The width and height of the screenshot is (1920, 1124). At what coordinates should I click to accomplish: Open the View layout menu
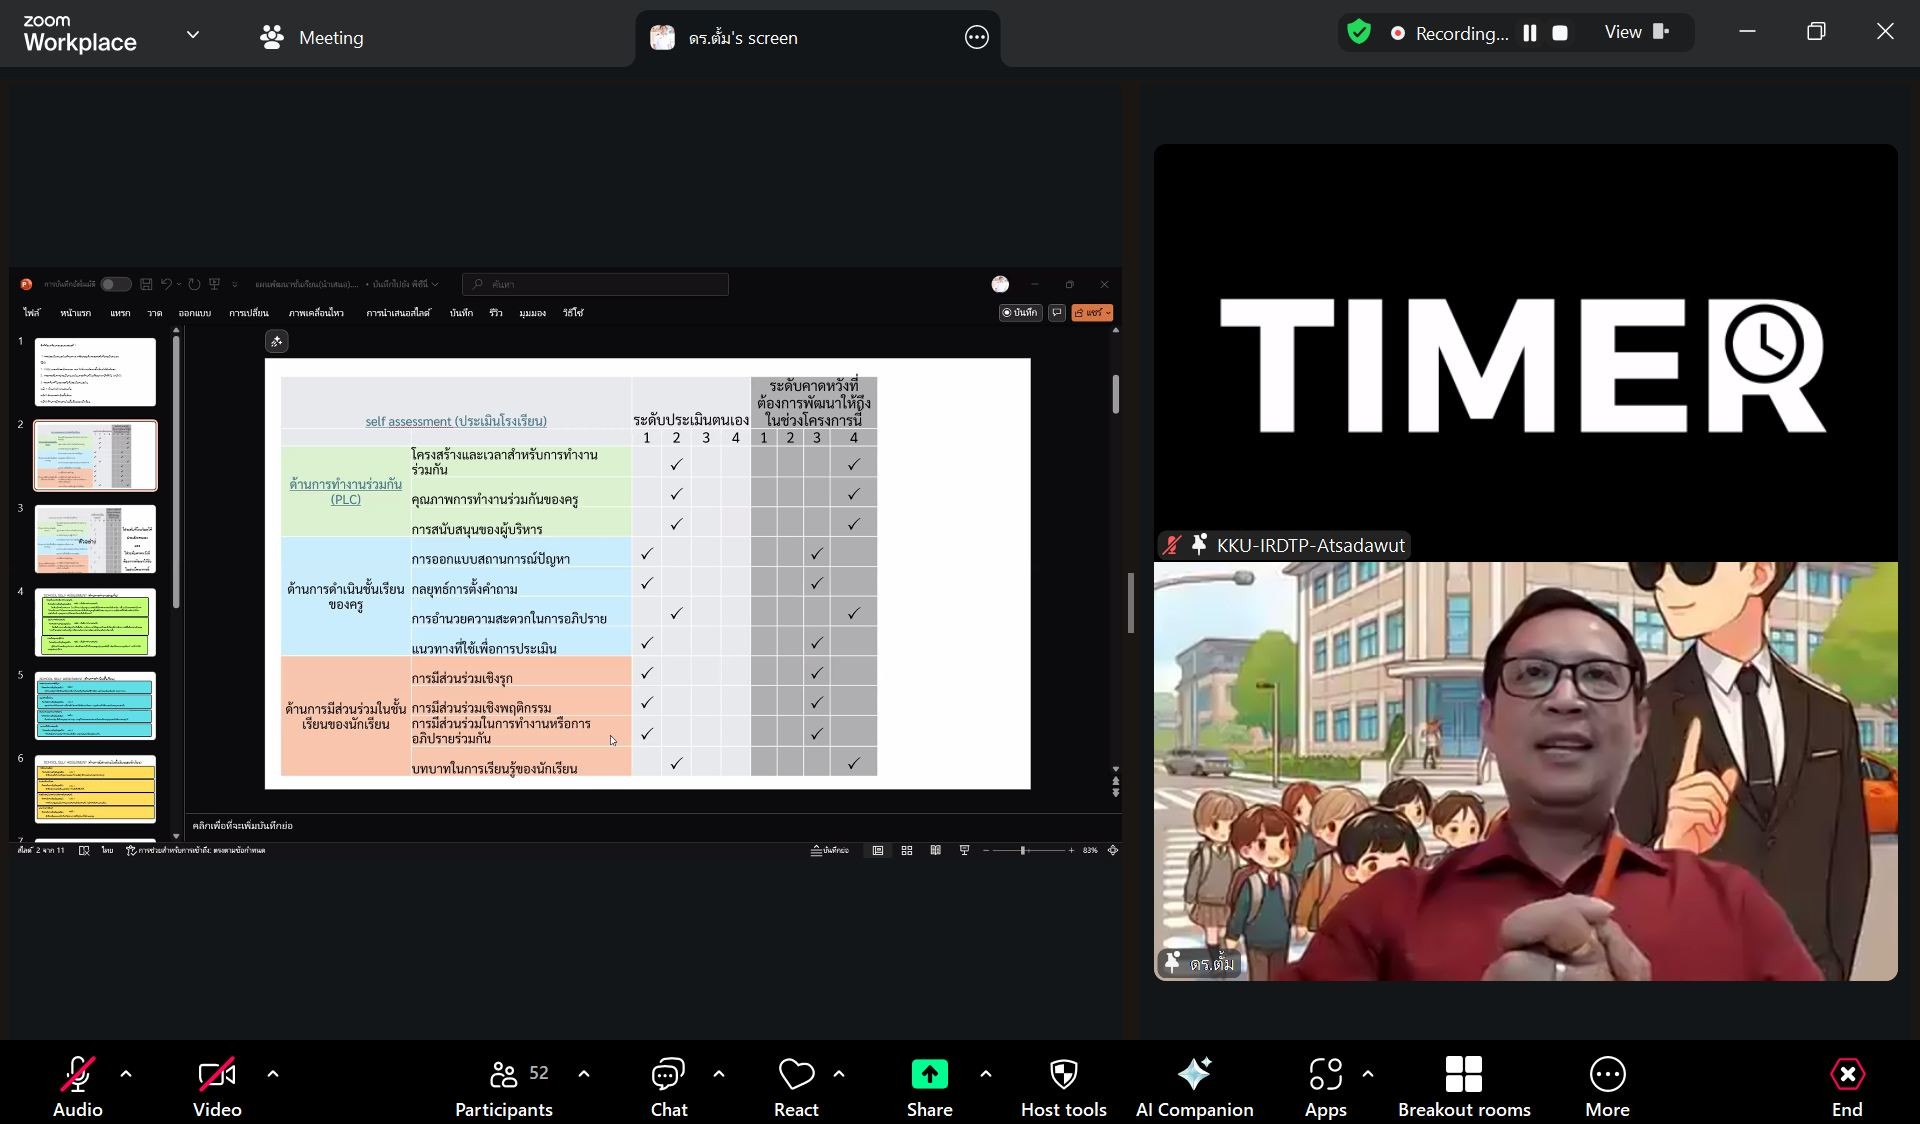1636,33
